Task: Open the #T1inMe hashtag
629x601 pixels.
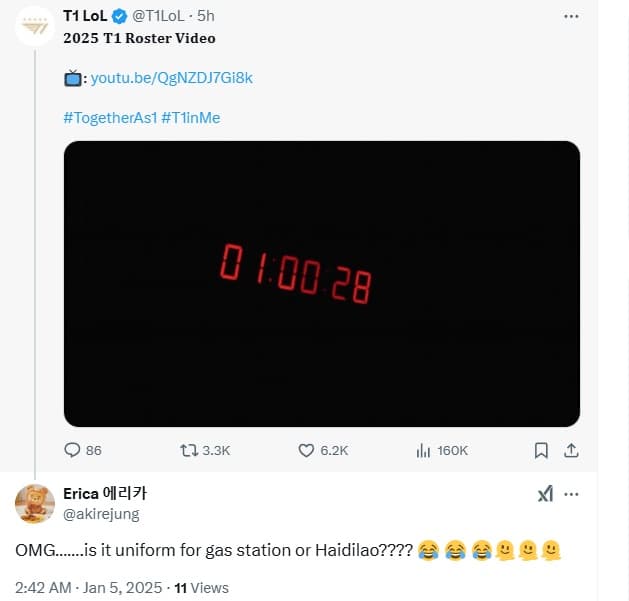Action: point(190,117)
